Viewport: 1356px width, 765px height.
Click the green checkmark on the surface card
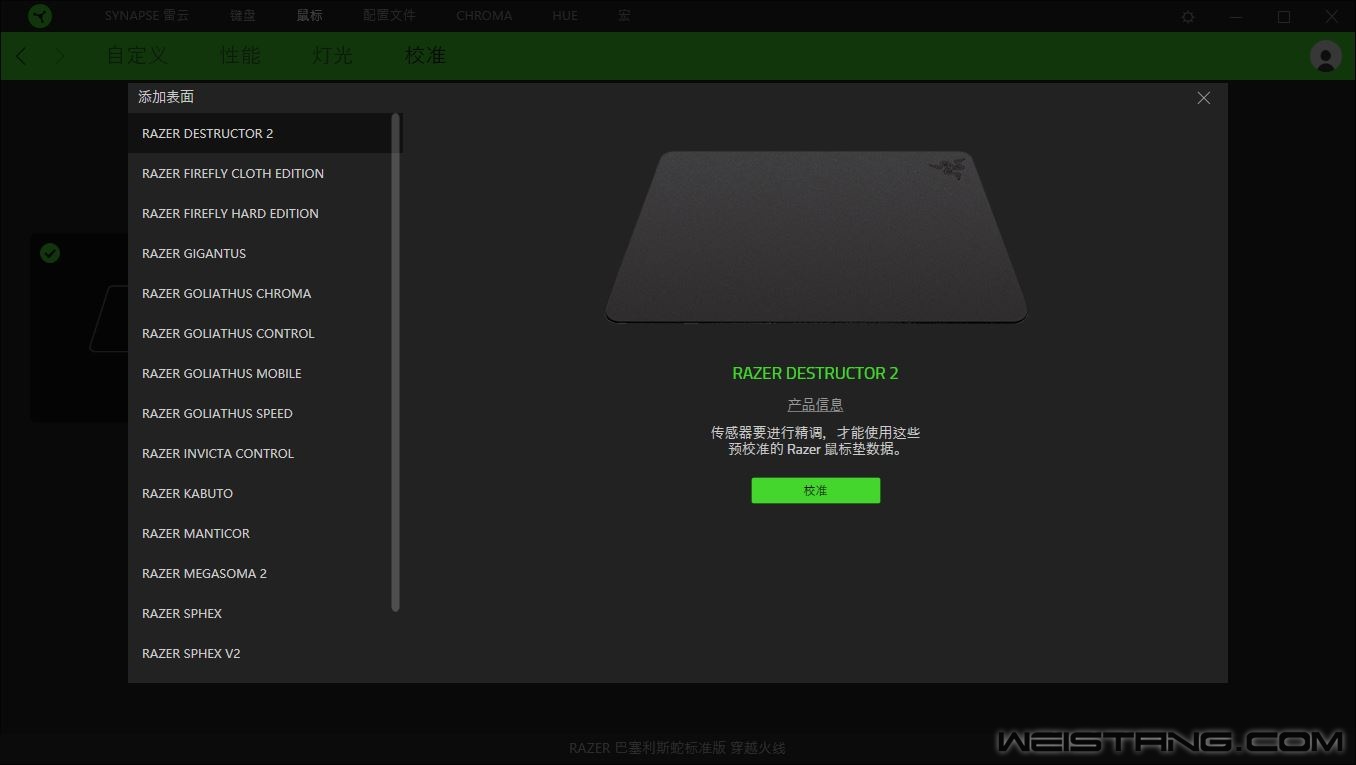click(50, 253)
